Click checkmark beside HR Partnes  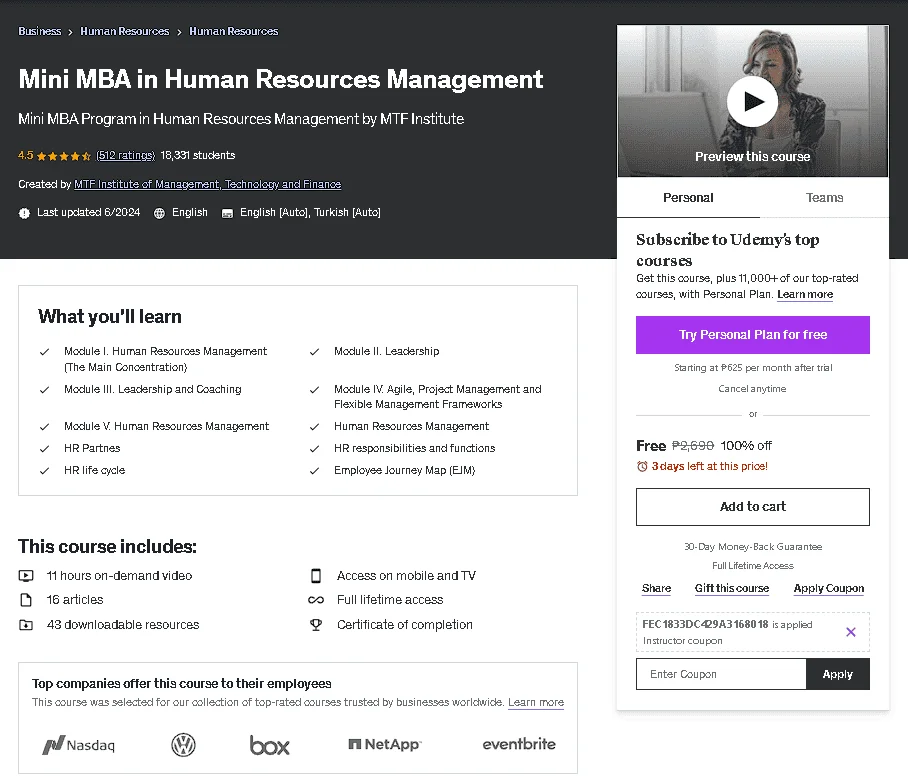click(x=44, y=449)
